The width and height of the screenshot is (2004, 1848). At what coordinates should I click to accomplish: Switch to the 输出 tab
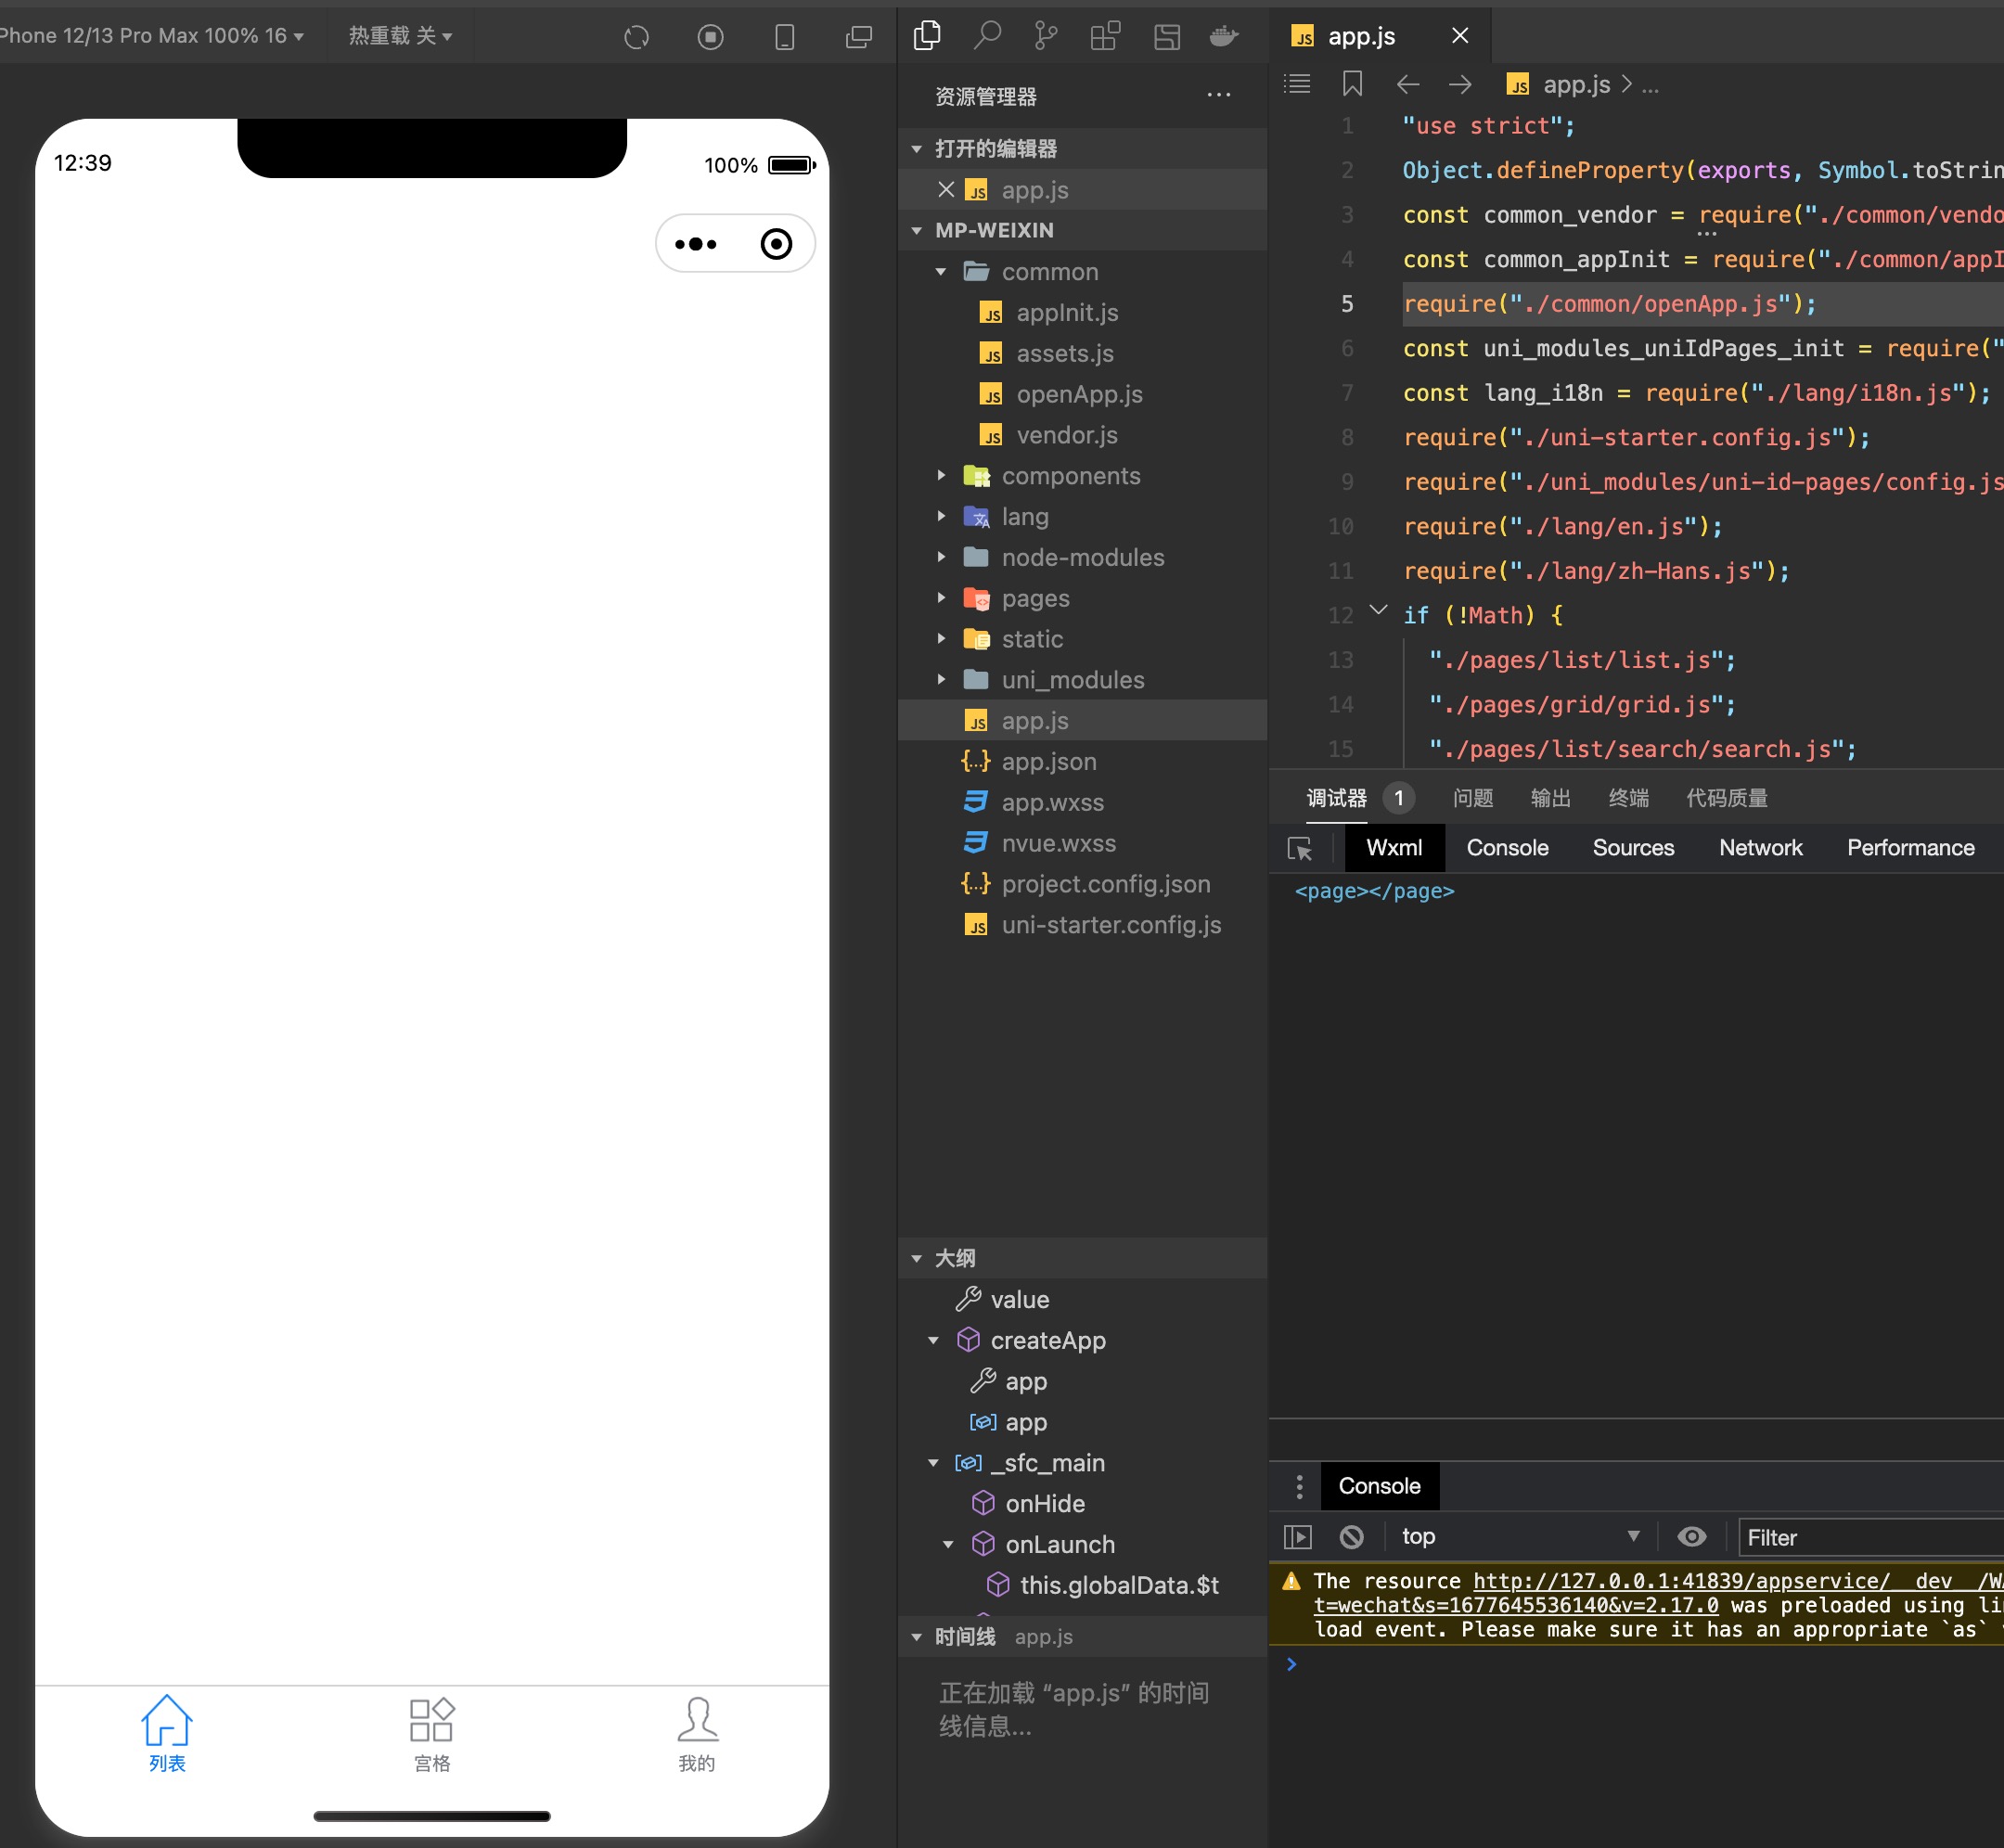pos(1550,798)
